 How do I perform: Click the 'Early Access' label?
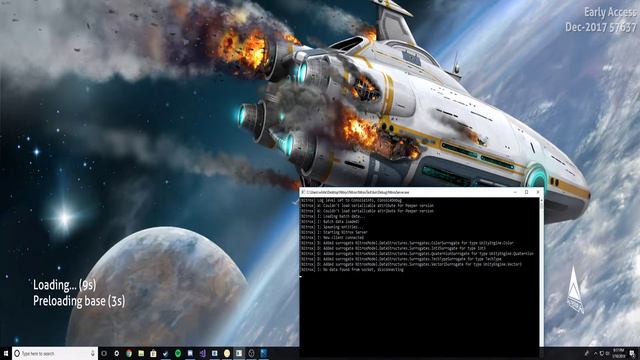[x=610, y=12]
